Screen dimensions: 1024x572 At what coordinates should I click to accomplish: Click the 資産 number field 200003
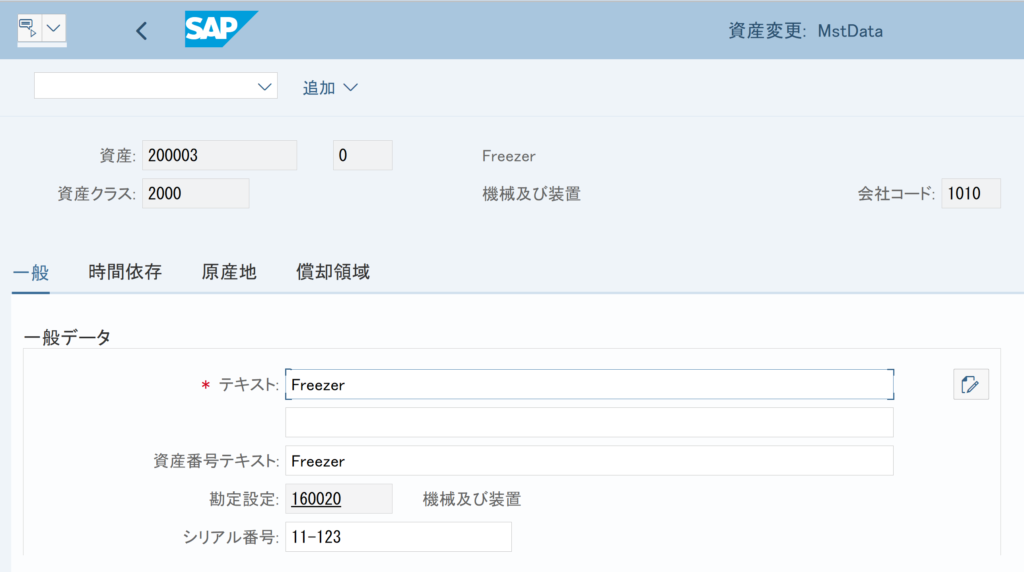click(220, 155)
